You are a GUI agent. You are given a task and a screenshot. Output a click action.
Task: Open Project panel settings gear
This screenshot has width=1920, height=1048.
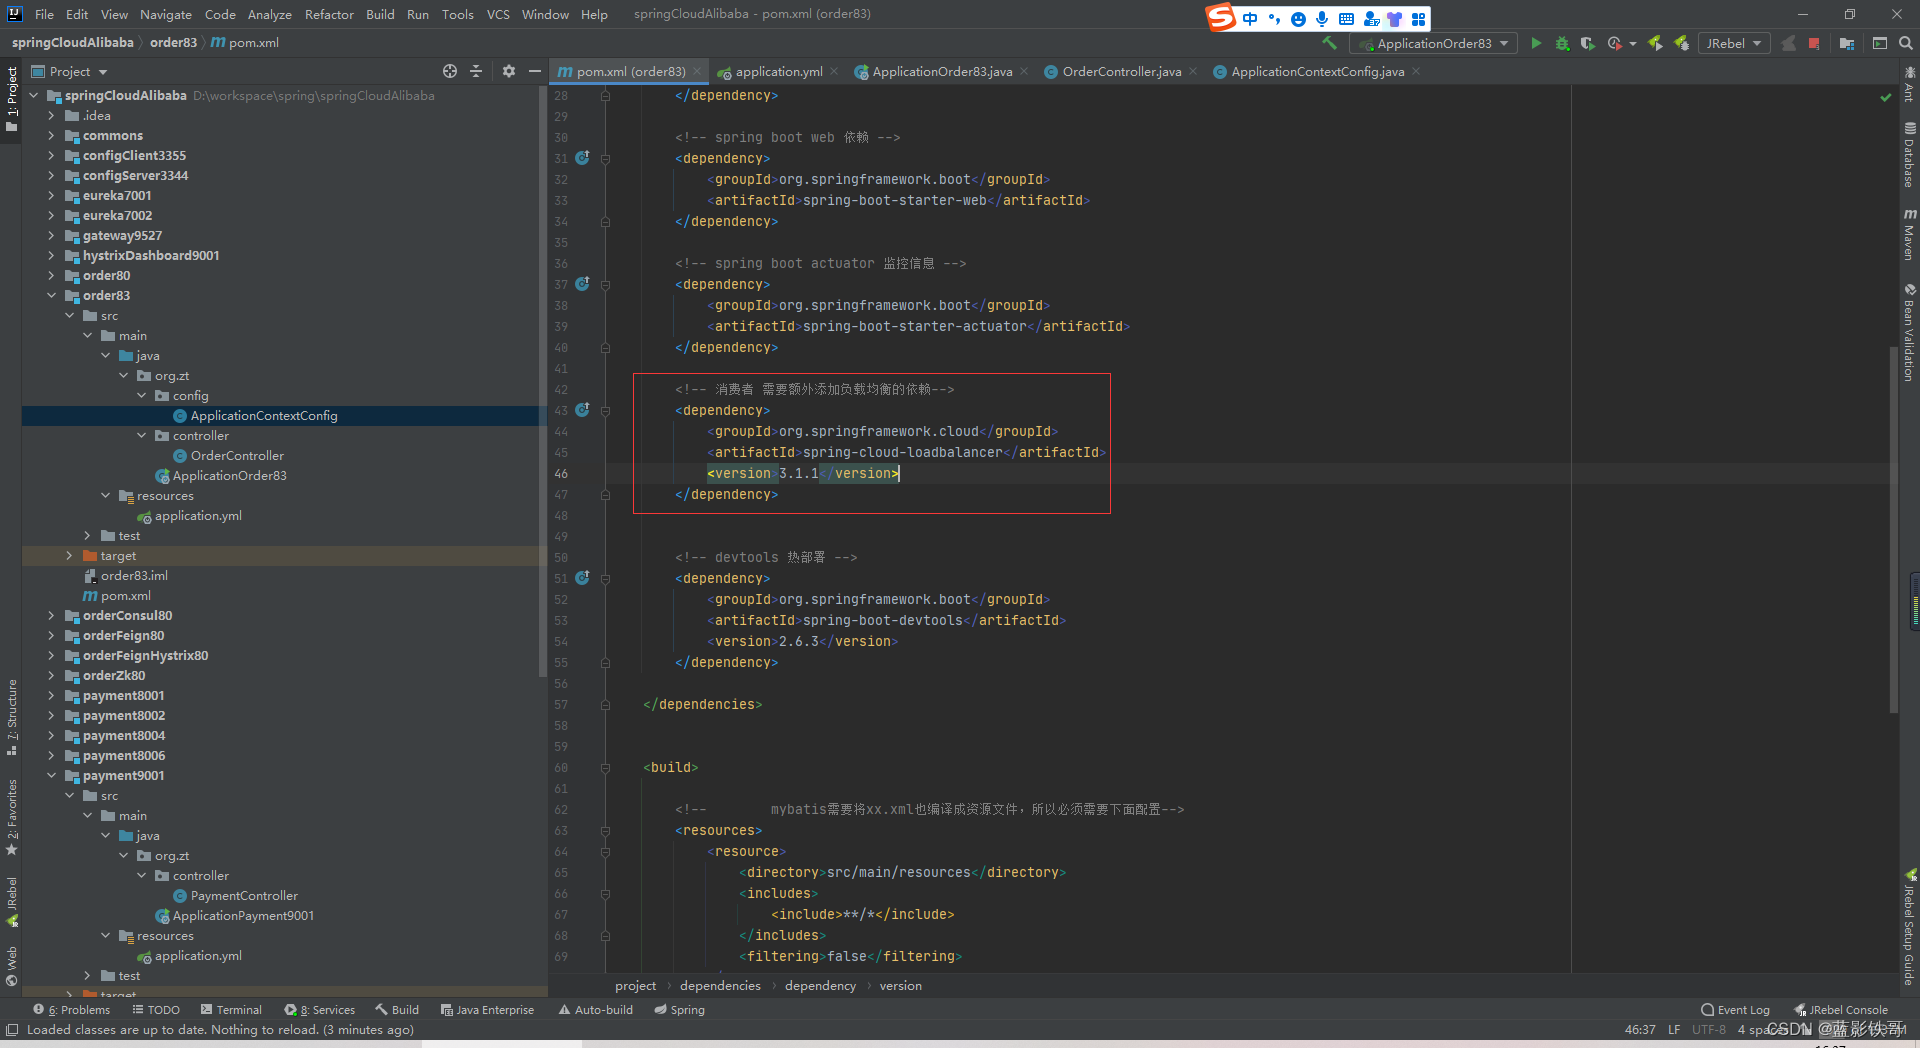coord(509,71)
